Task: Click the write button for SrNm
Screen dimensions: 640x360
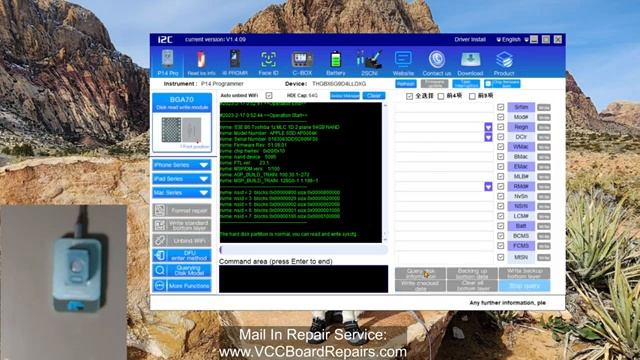Action: click(544, 107)
